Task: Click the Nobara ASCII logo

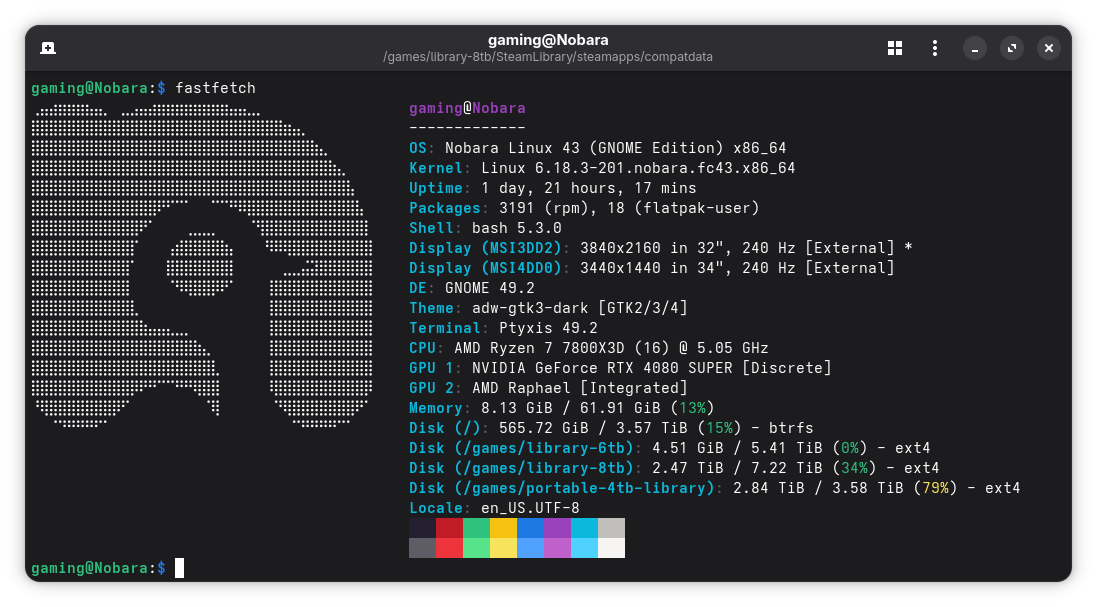Action: (x=202, y=266)
